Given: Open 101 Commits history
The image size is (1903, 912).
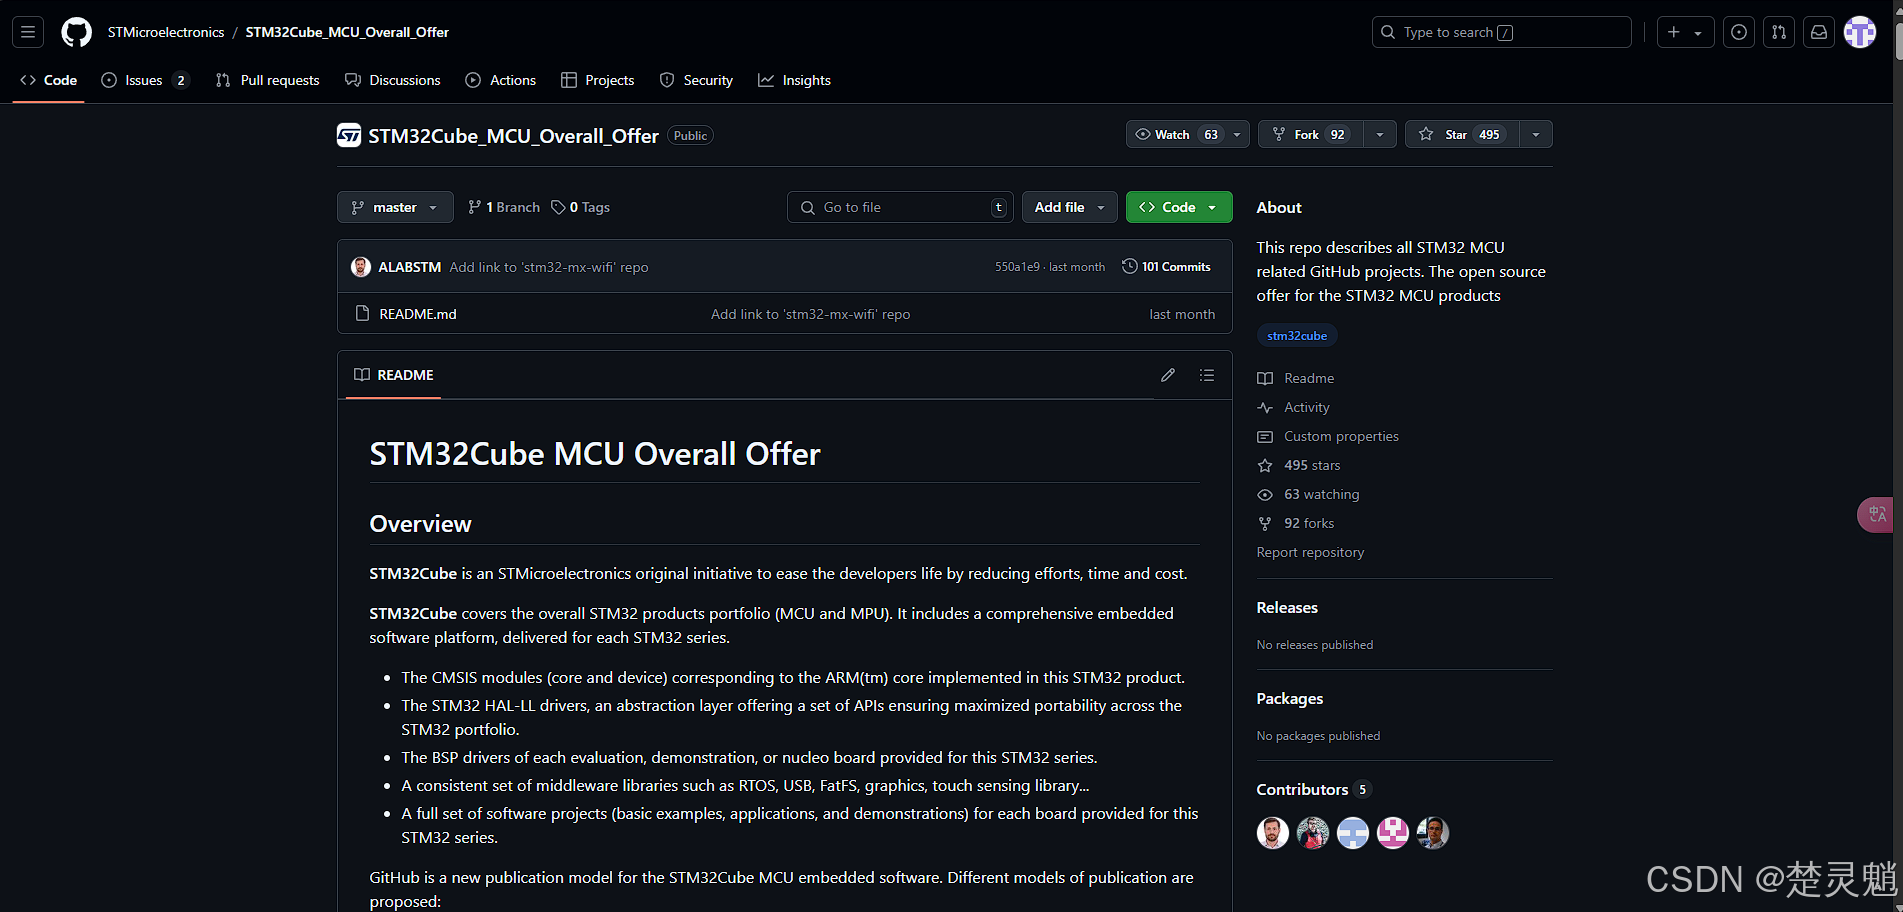Looking at the screenshot, I should pyautogui.click(x=1166, y=266).
